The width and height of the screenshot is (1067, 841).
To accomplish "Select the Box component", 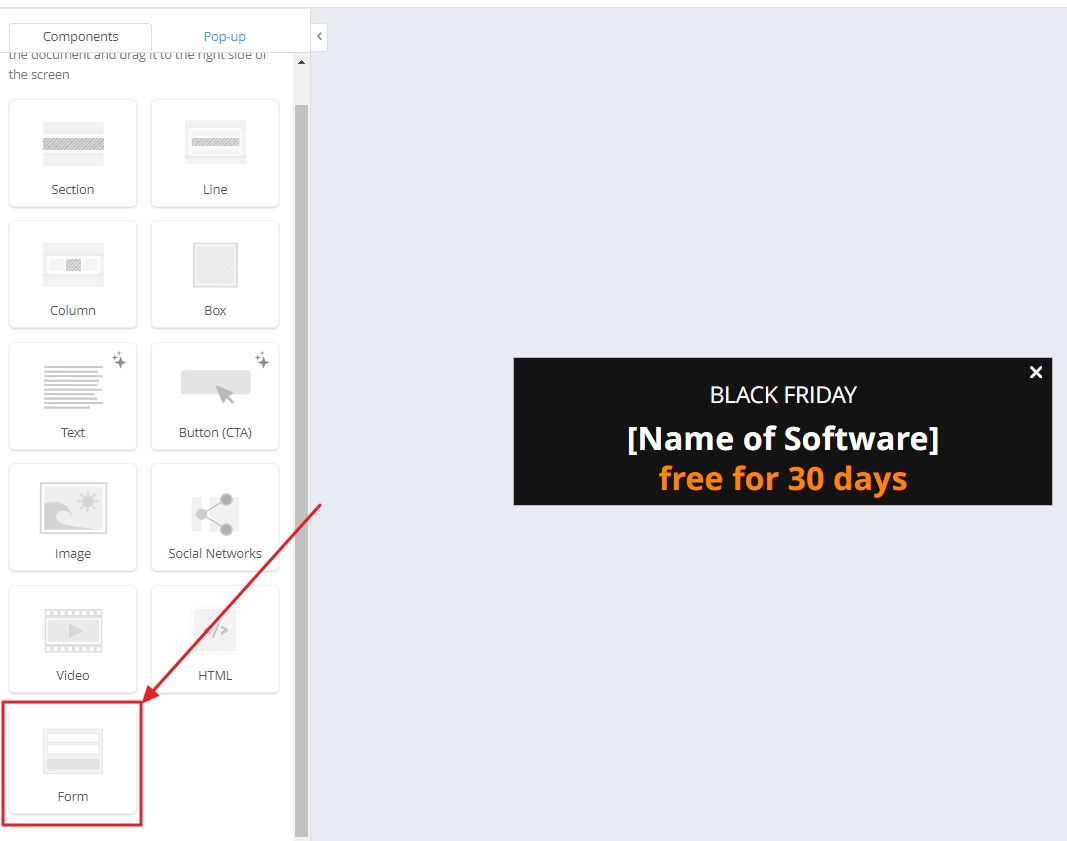I will (214, 274).
